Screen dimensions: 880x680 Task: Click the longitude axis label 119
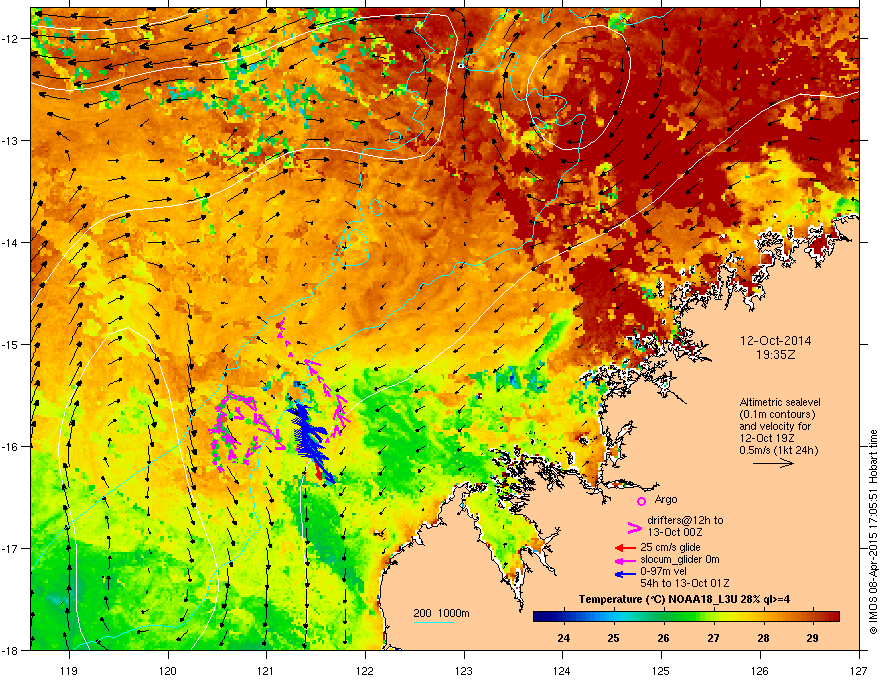[x=69, y=670]
